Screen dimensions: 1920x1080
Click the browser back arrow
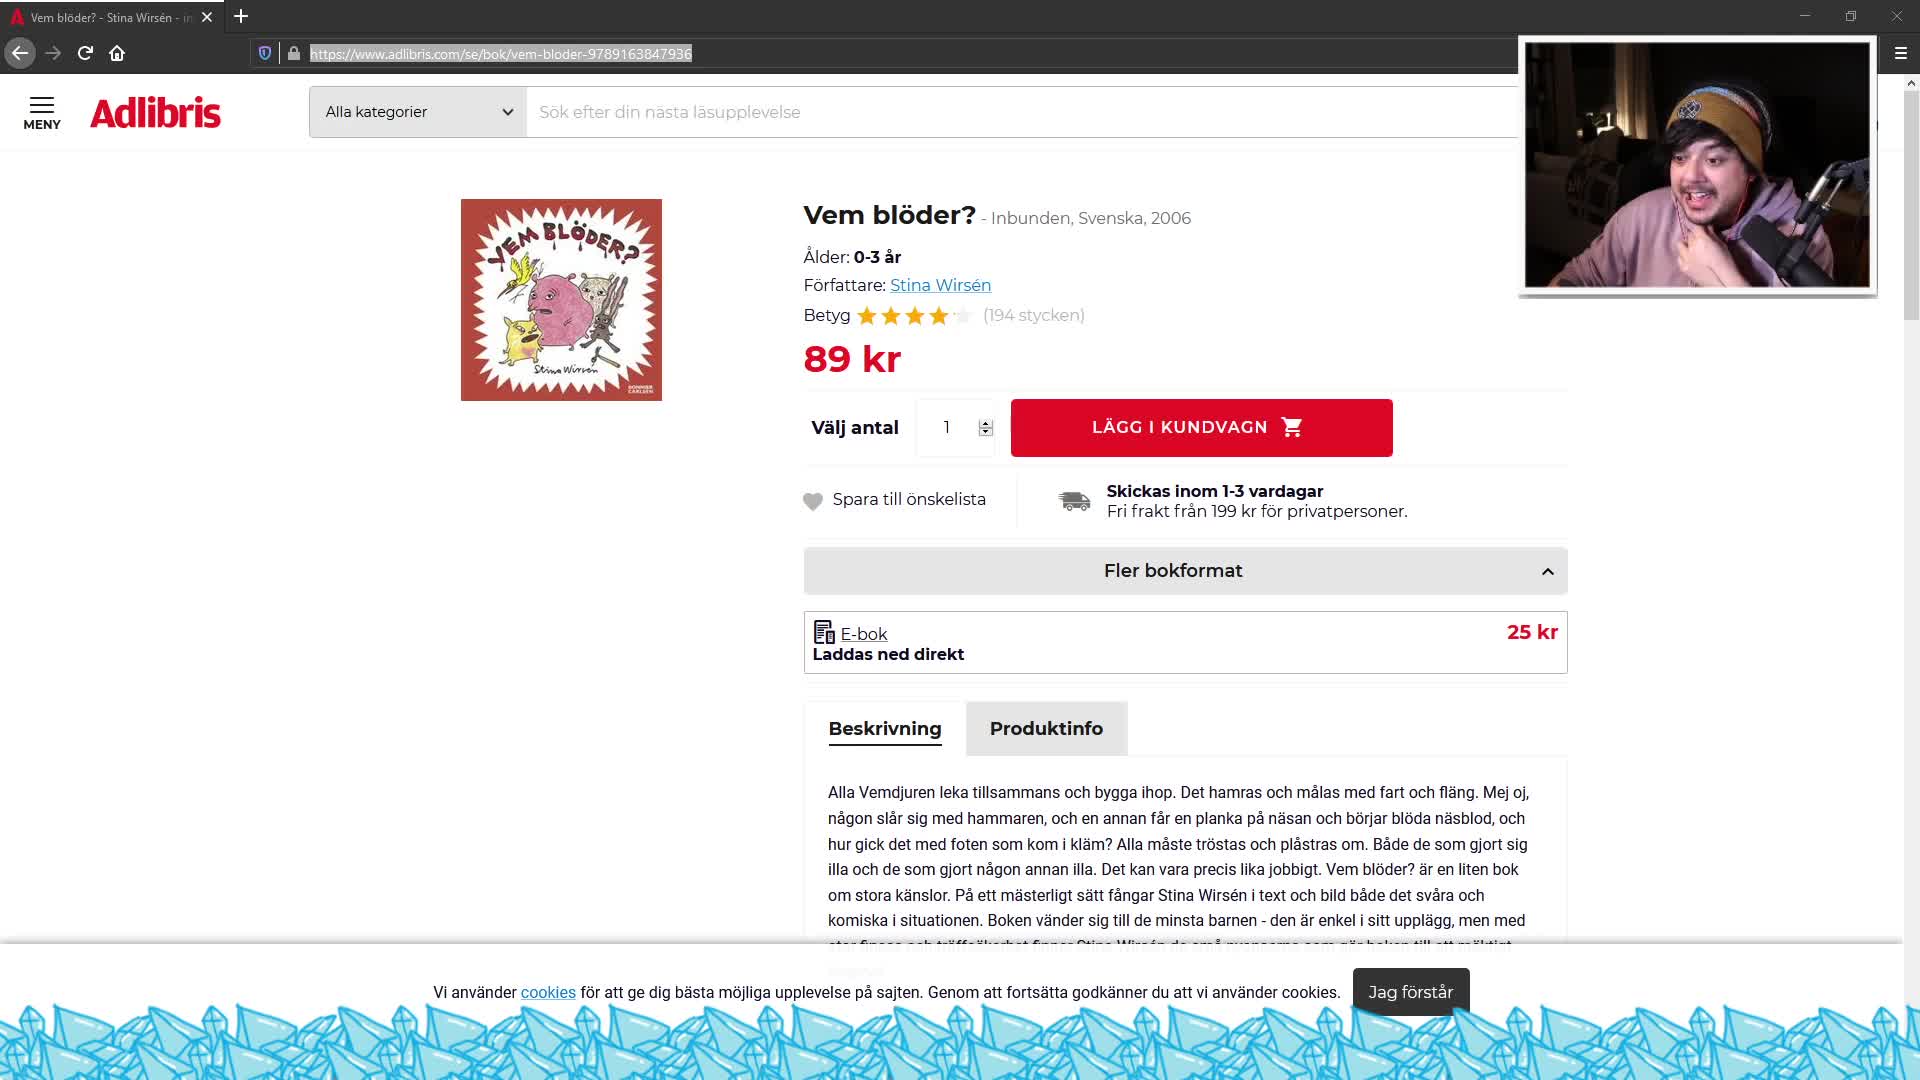click(x=20, y=53)
